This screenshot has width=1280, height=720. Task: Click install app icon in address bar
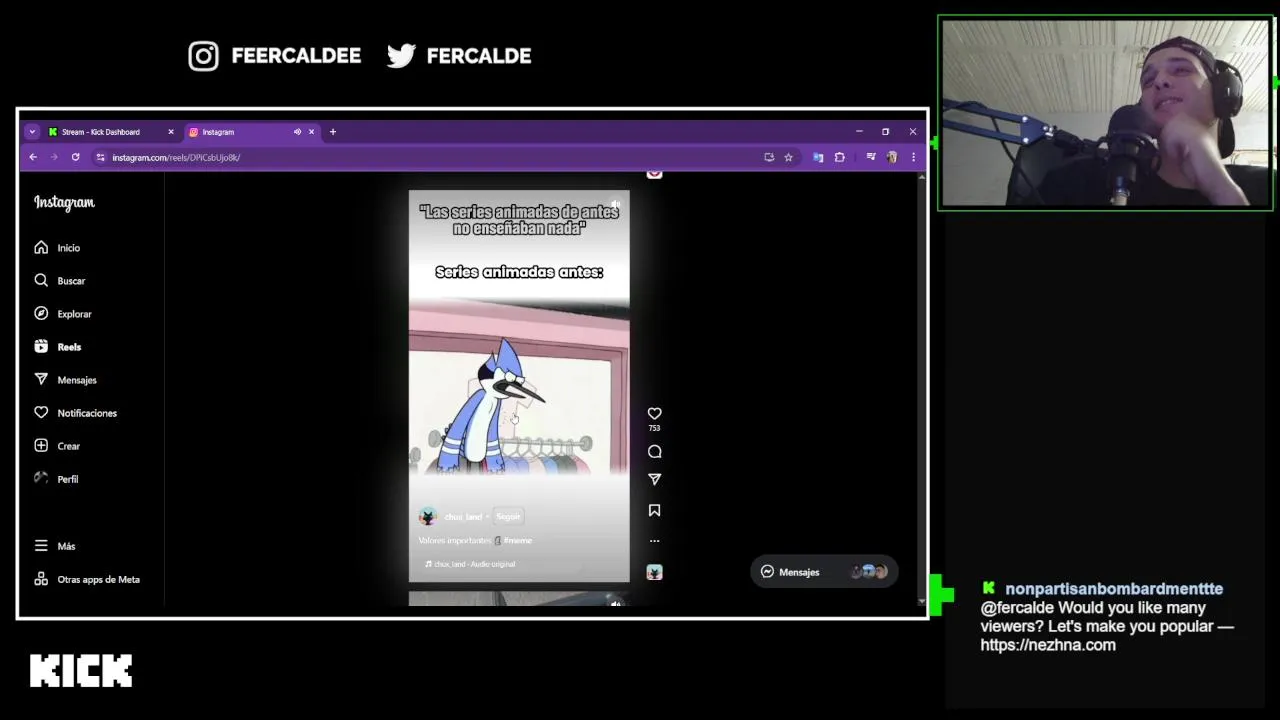(x=769, y=157)
